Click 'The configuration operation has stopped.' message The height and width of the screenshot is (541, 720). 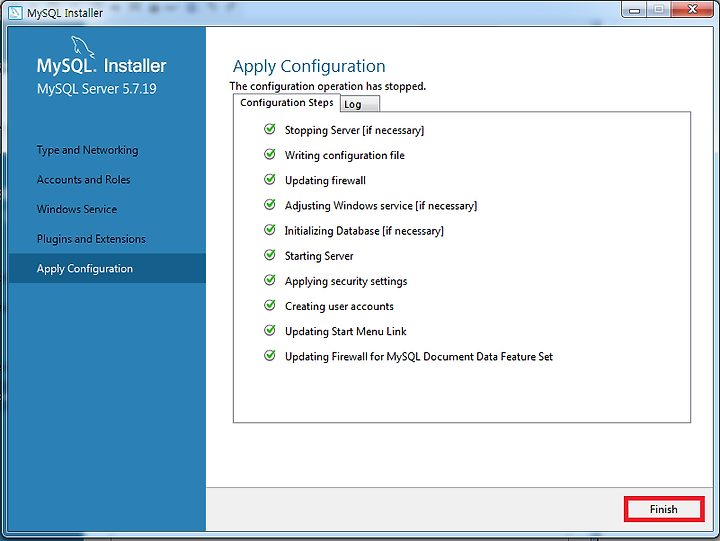coord(327,86)
